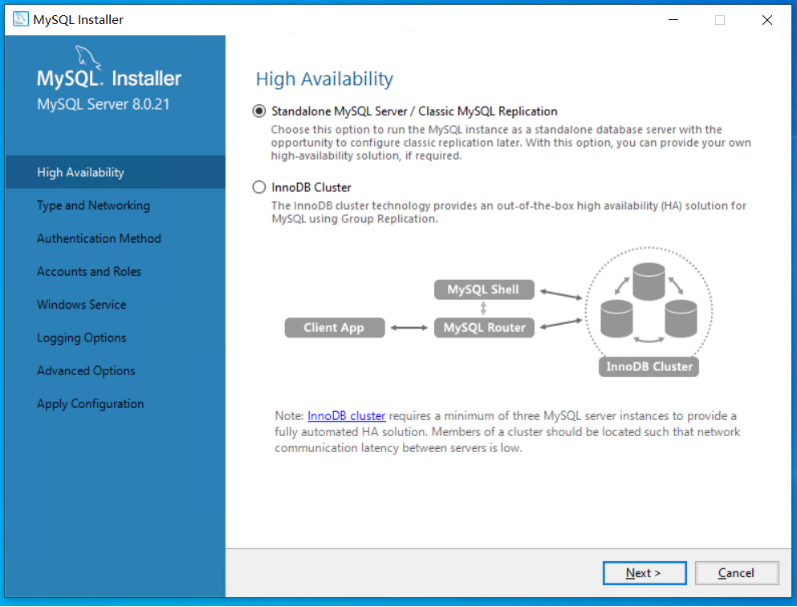Image resolution: width=797 pixels, height=607 pixels.
Task: Click the MySQL dolphin logo
Action: [x=89, y=57]
